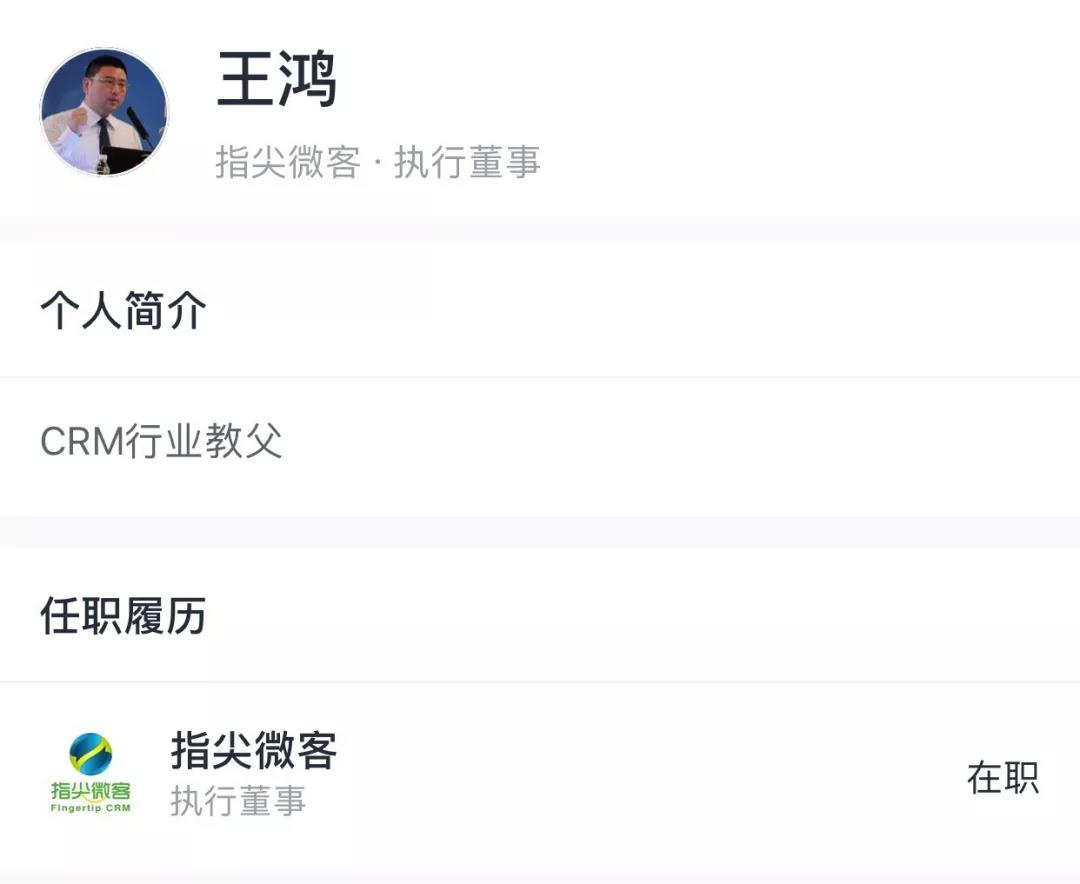Click 执行董事 title beneath the company name

click(x=238, y=801)
